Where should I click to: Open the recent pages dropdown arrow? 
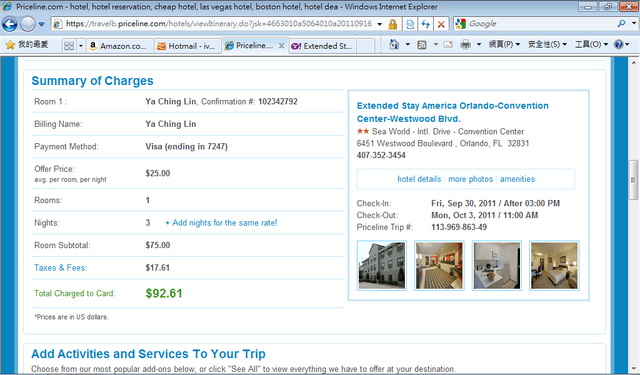(x=41, y=24)
